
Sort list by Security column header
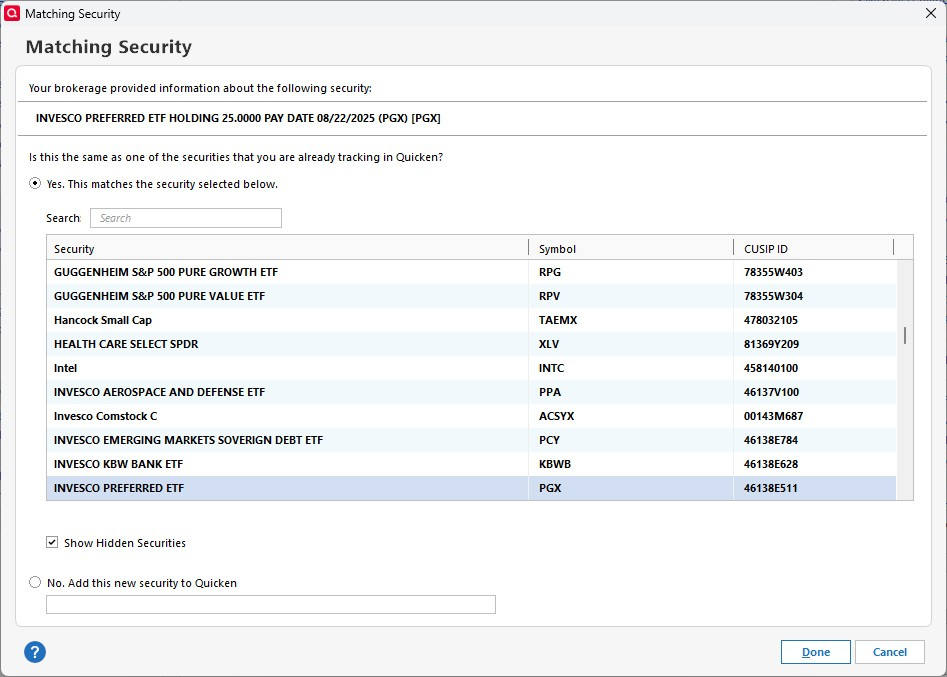point(288,248)
